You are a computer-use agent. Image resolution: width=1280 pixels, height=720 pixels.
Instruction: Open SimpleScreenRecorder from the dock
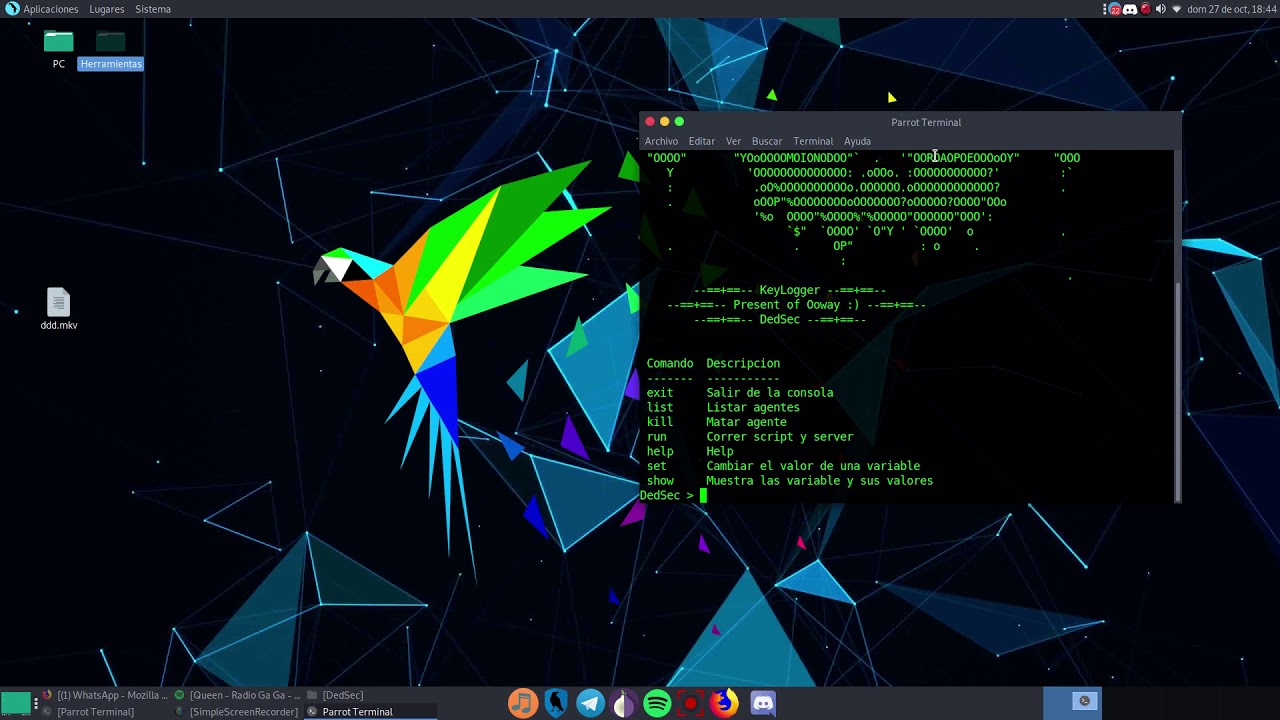point(690,703)
